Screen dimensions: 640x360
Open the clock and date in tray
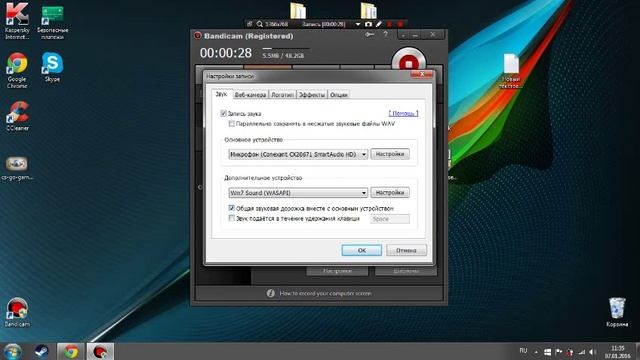618,352
